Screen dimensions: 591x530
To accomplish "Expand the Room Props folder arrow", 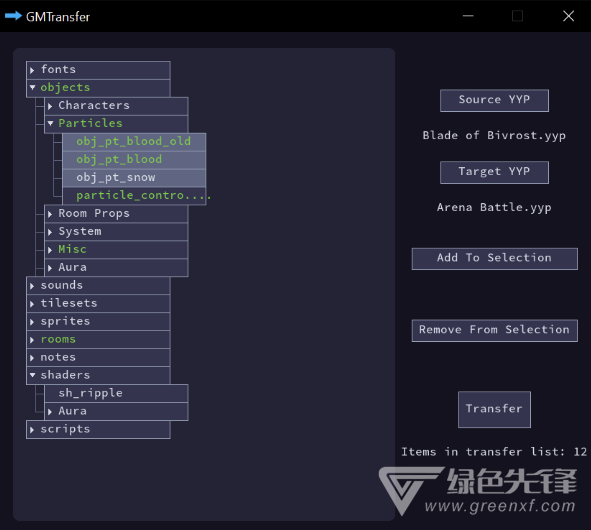I will coord(50,214).
